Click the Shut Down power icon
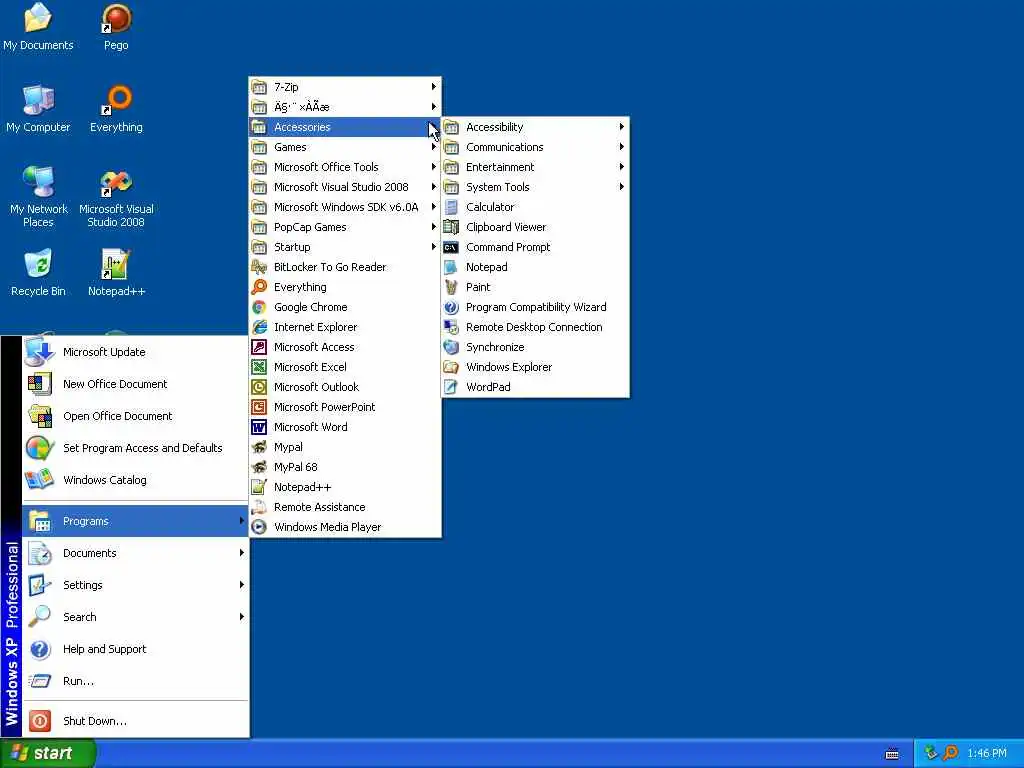This screenshot has width=1024, height=768. 40,721
